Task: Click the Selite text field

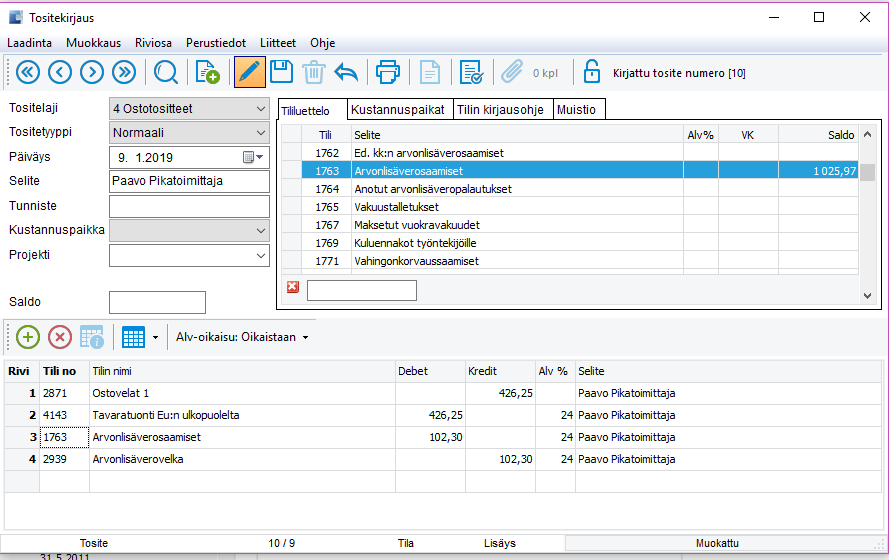Action: click(189, 181)
